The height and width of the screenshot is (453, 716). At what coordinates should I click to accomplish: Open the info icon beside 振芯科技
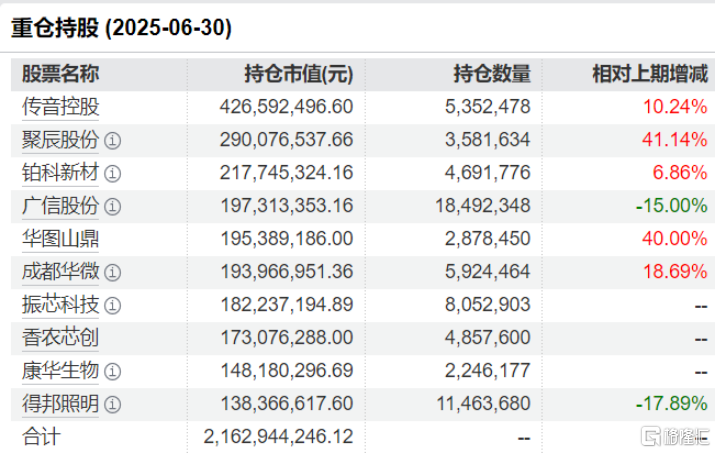click(x=113, y=305)
